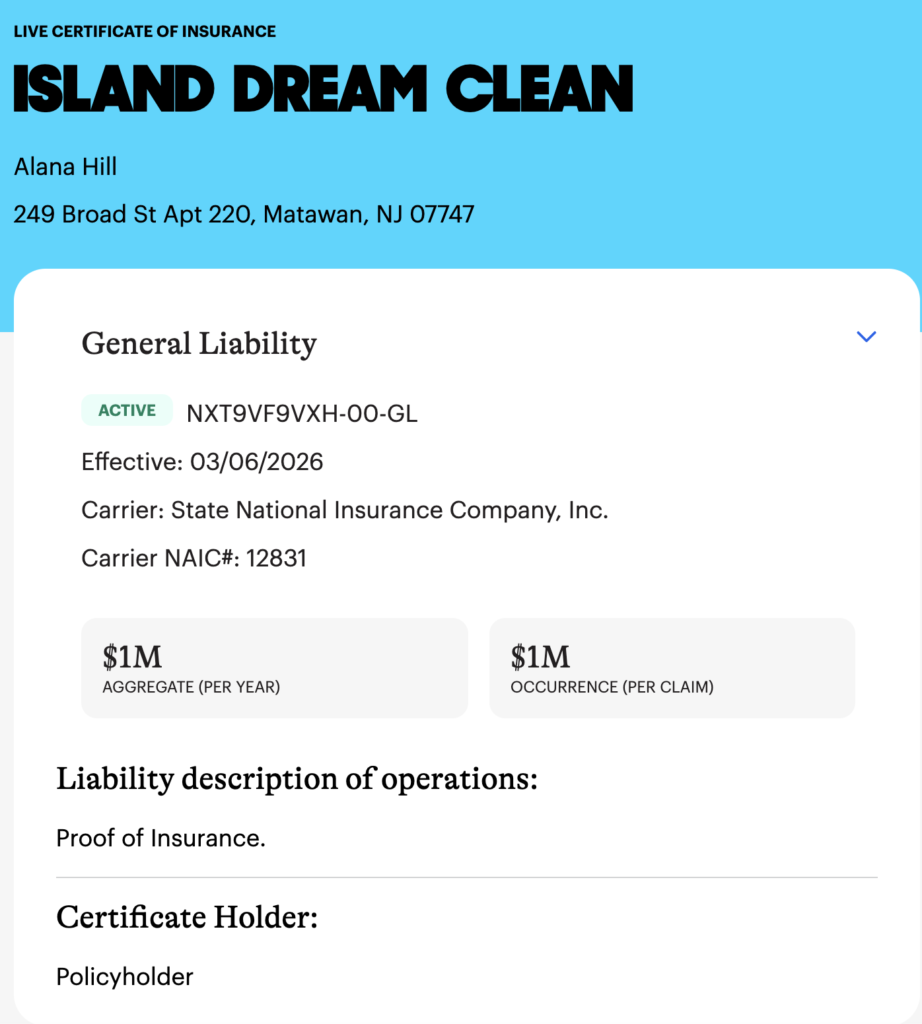Click the LIVE CERTIFICATE OF INSURANCE label
Viewport: 922px width, 1024px height.
tap(145, 31)
